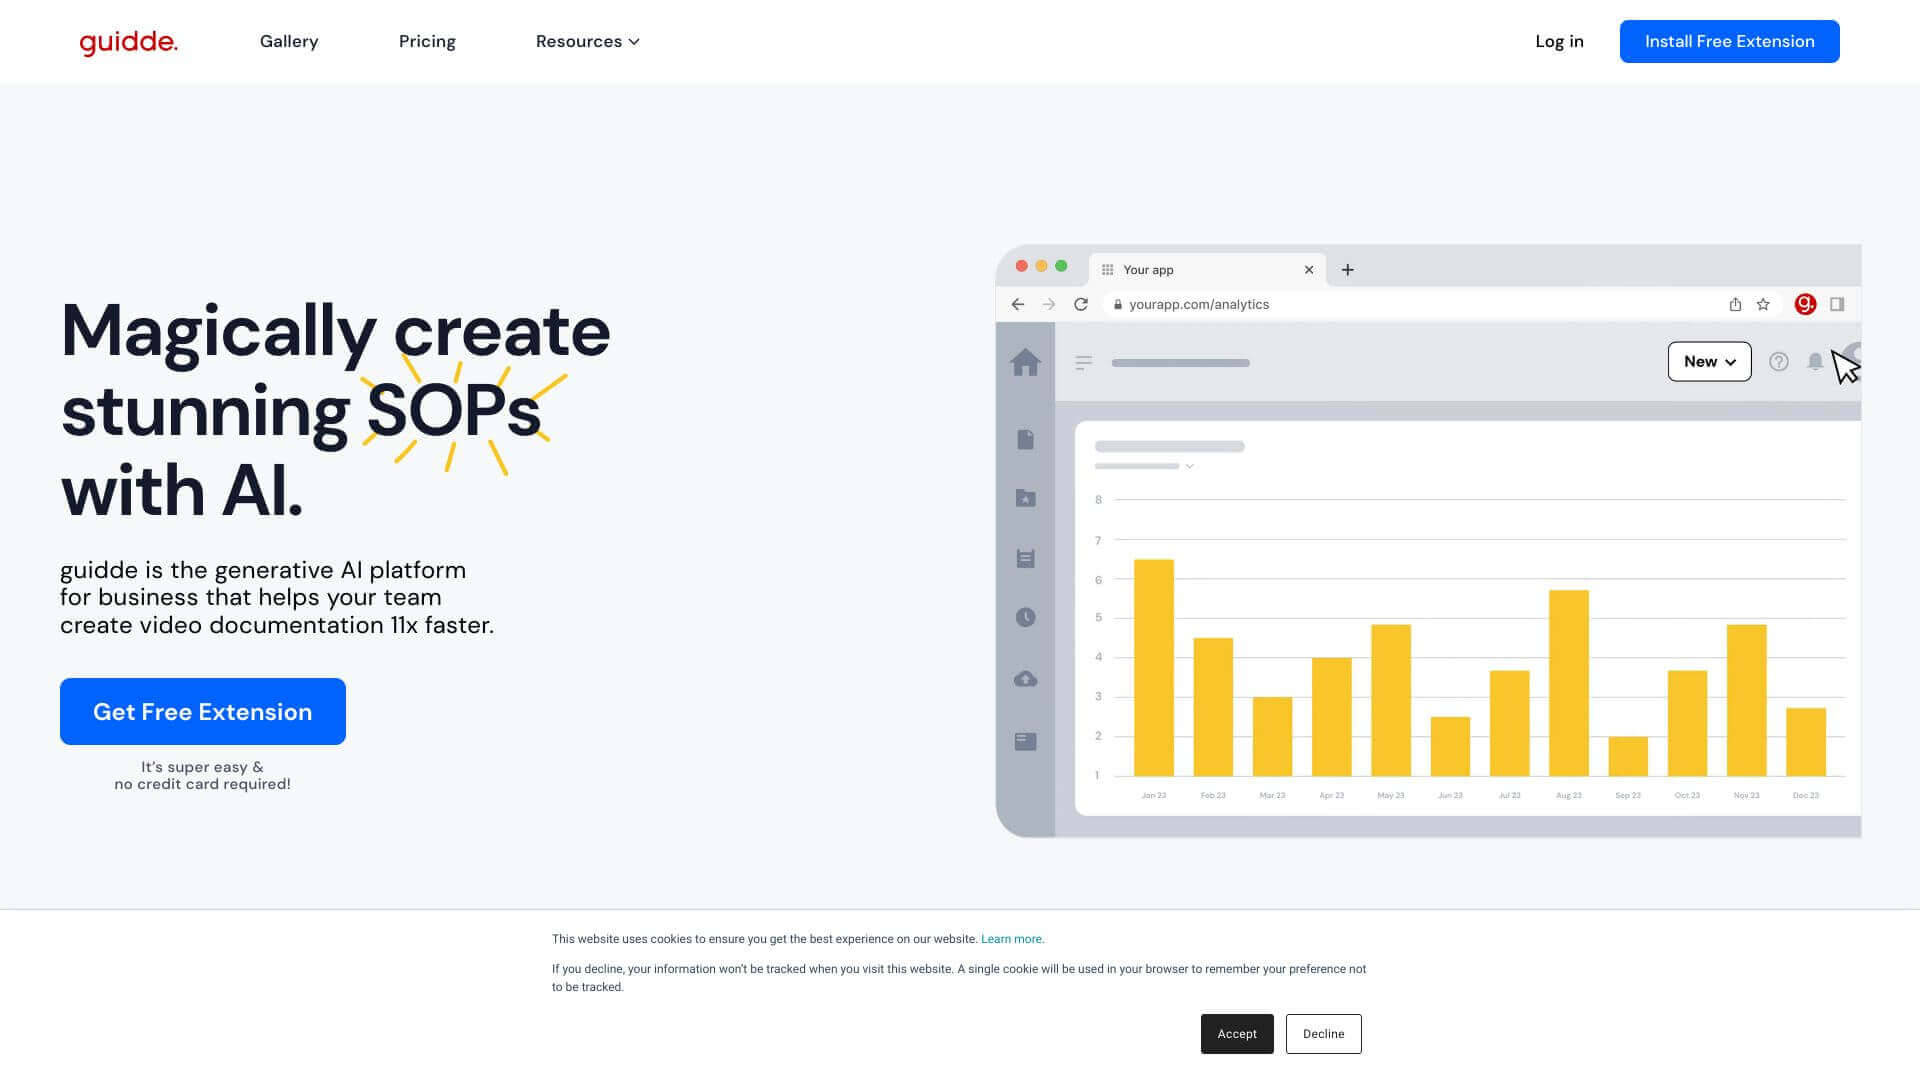The height and width of the screenshot is (1080, 1920).
Task: Click the notifications bell icon
Action: coord(1815,362)
